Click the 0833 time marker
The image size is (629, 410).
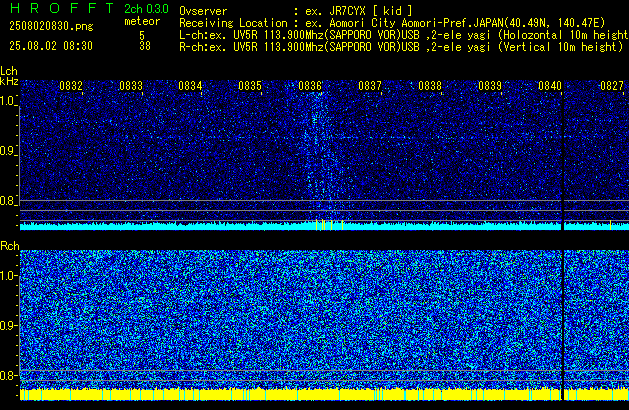(x=131, y=86)
